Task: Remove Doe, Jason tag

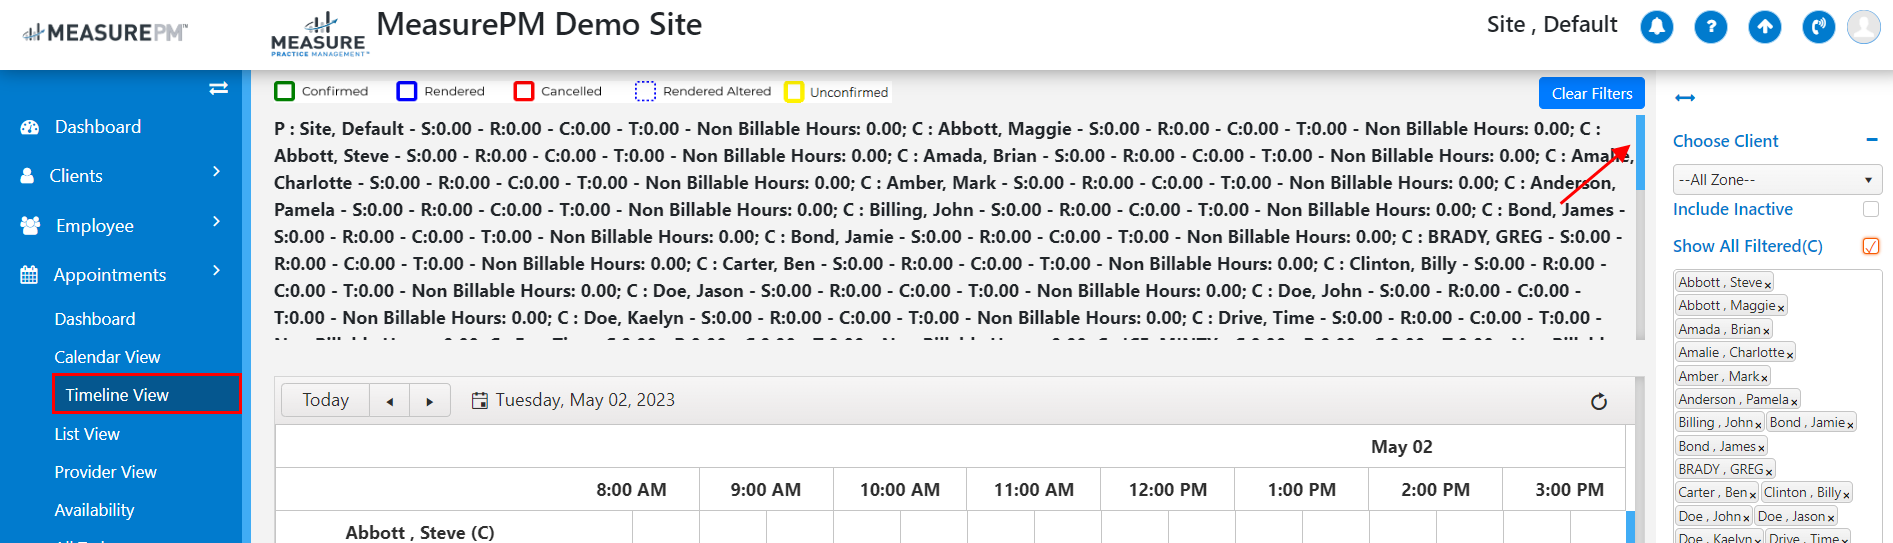Action: [x=1830, y=519]
